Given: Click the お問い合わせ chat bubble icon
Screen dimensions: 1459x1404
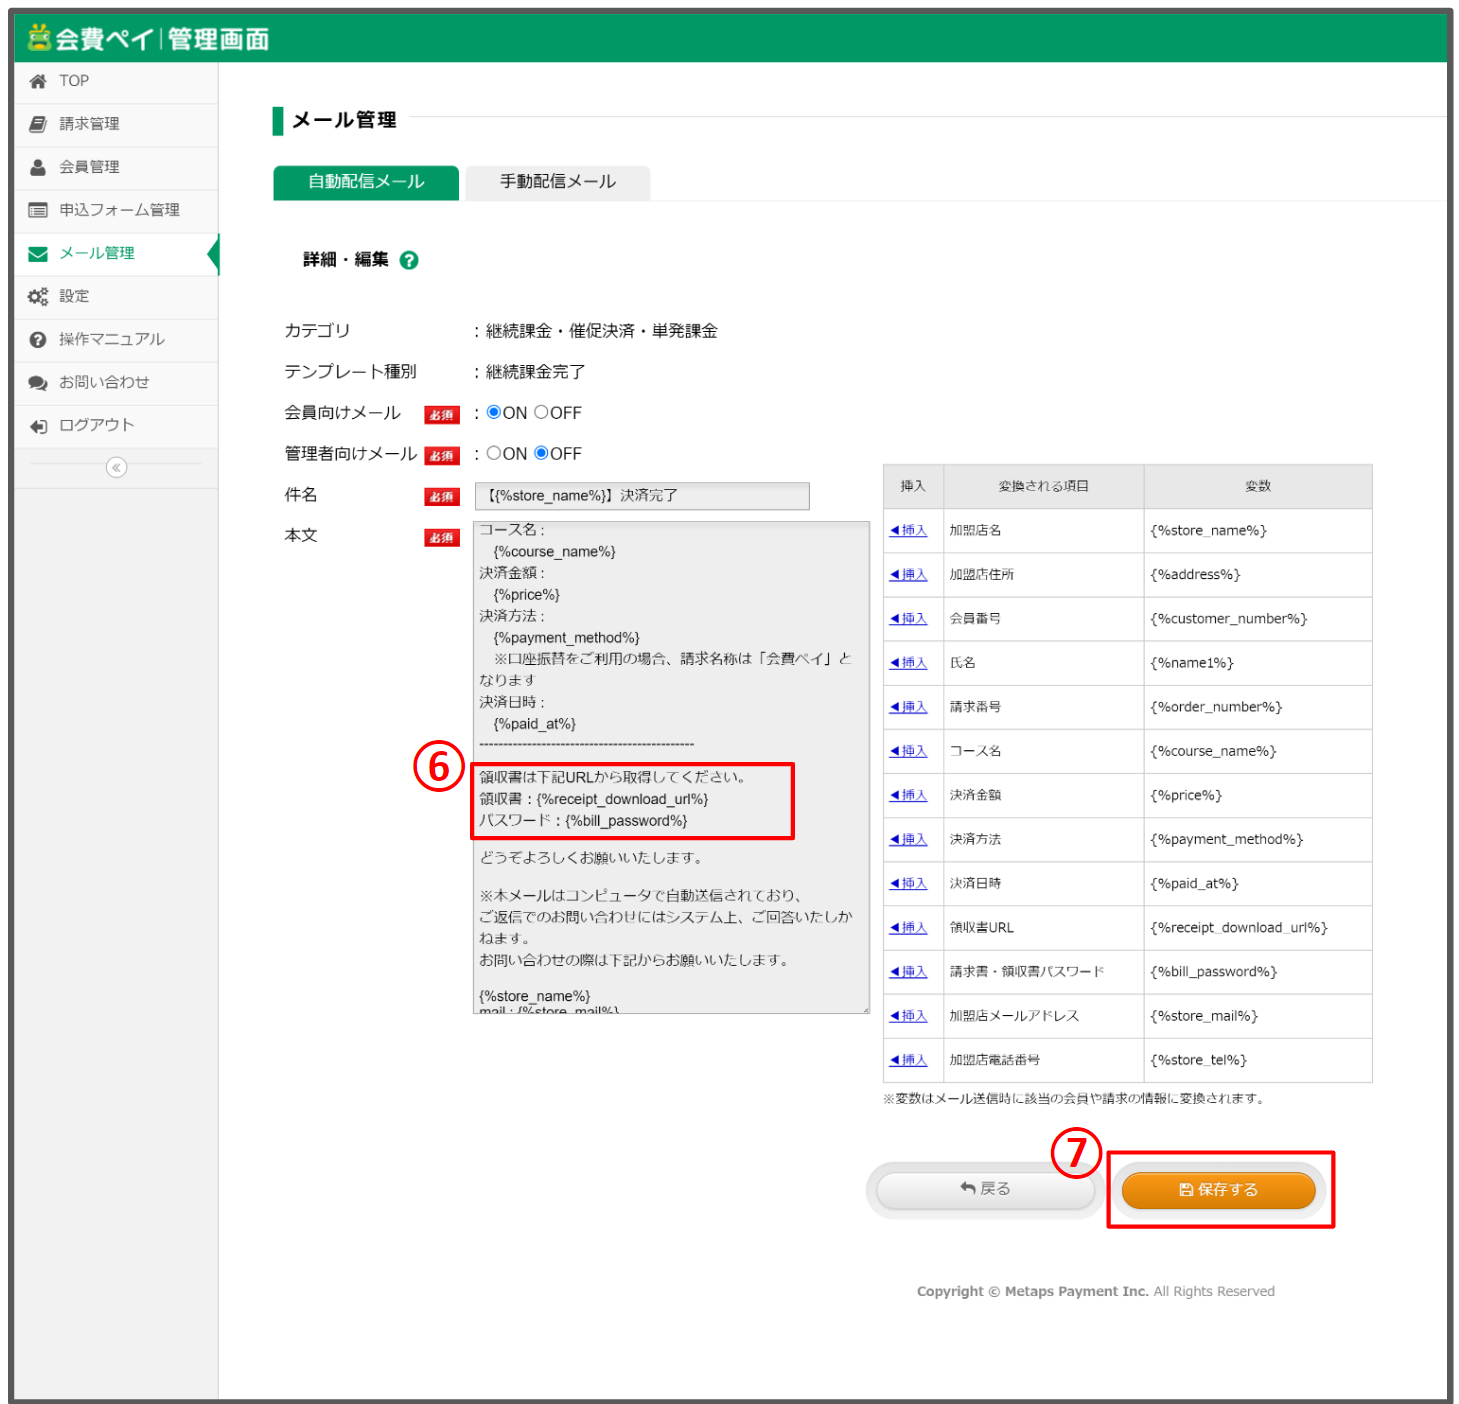Looking at the screenshot, I should click(x=38, y=382).
